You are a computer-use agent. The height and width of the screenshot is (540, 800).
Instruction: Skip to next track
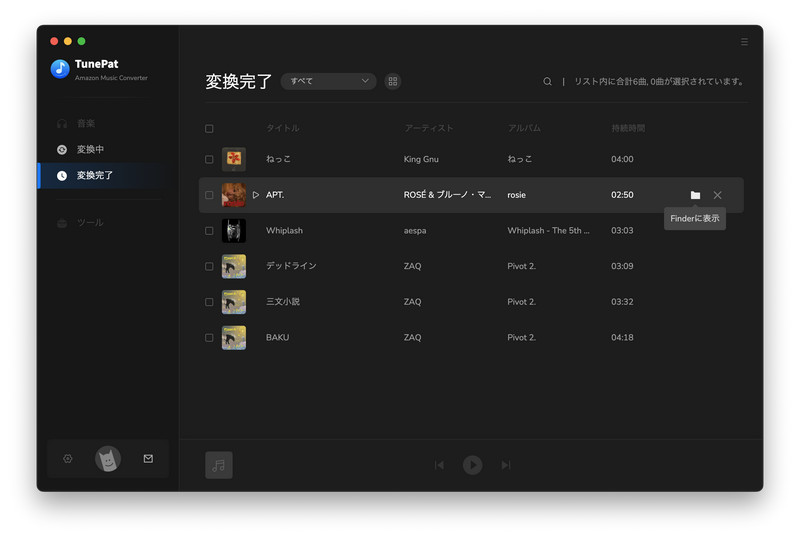506,465
